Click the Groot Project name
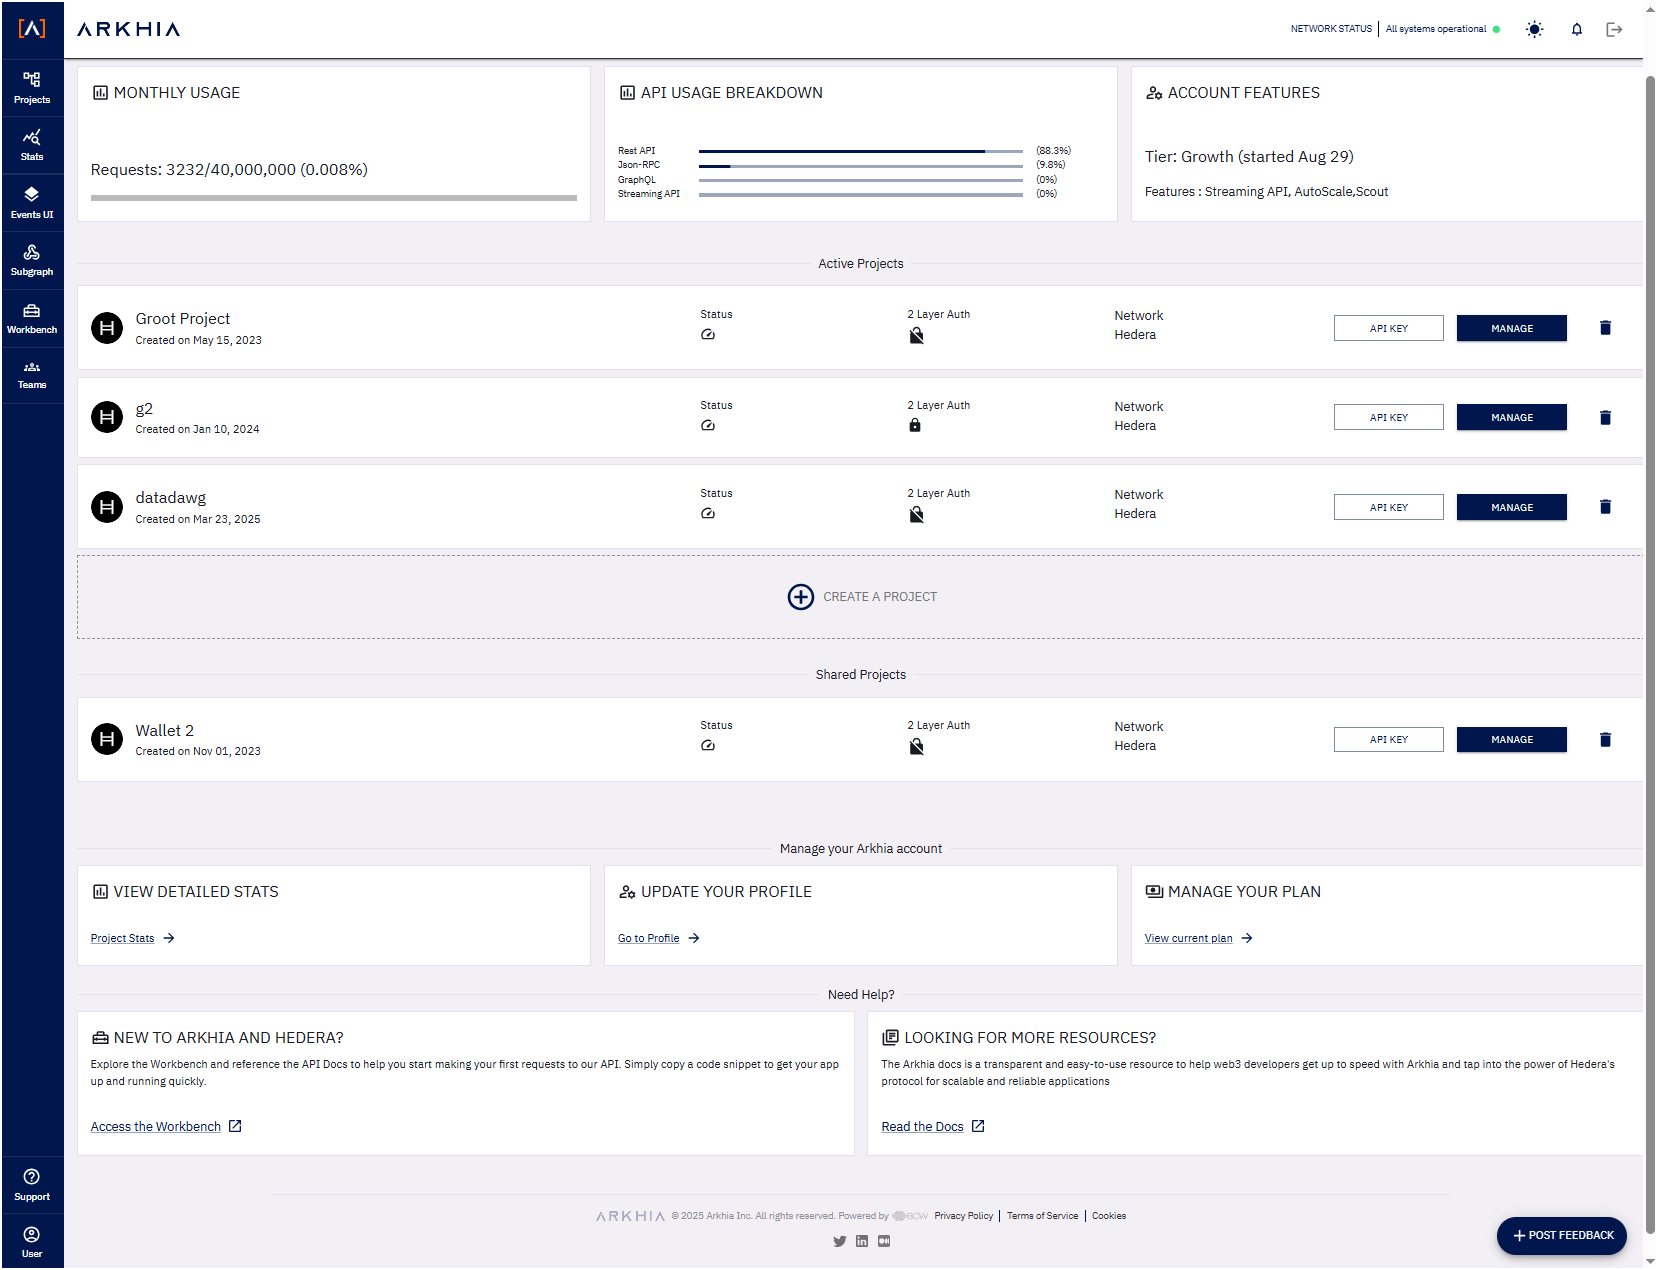The height and width of the screenshot is (1270, 1658). tap(182, 318)
